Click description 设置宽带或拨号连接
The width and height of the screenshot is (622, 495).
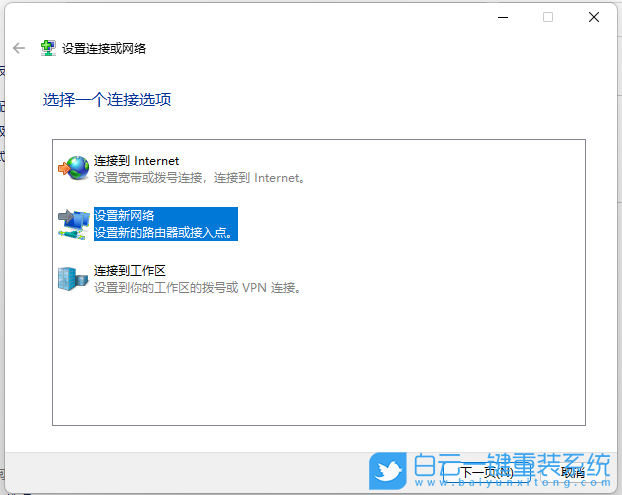(200, 178)
